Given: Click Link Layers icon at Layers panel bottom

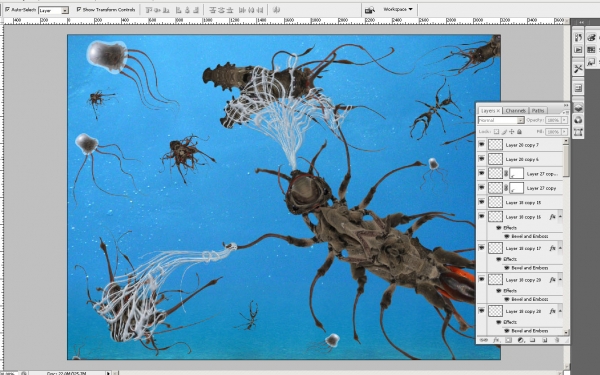Looking at the screenshot, I should point(484,340).
